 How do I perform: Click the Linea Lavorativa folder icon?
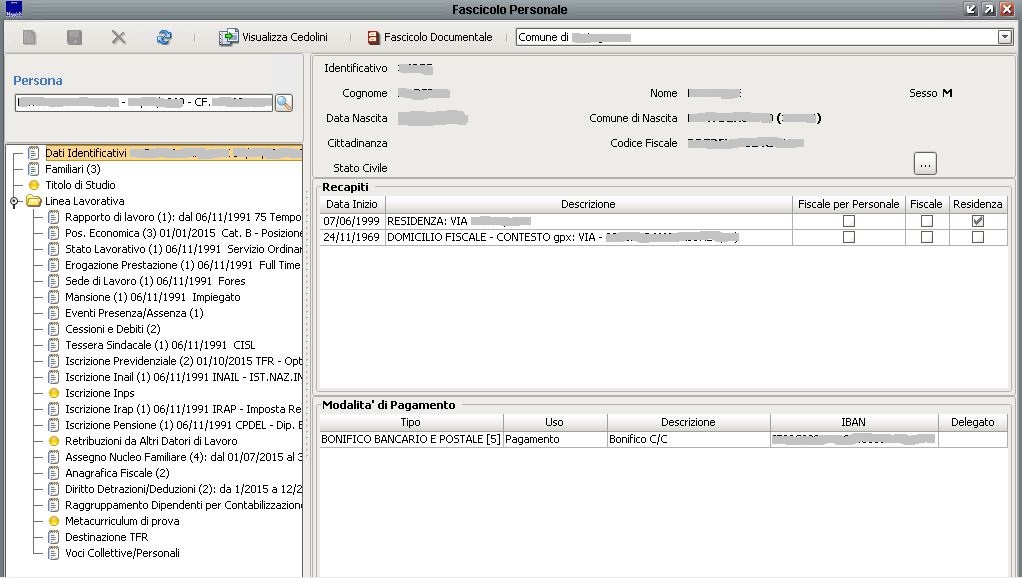pyautogui.click(x=33, y=201)
